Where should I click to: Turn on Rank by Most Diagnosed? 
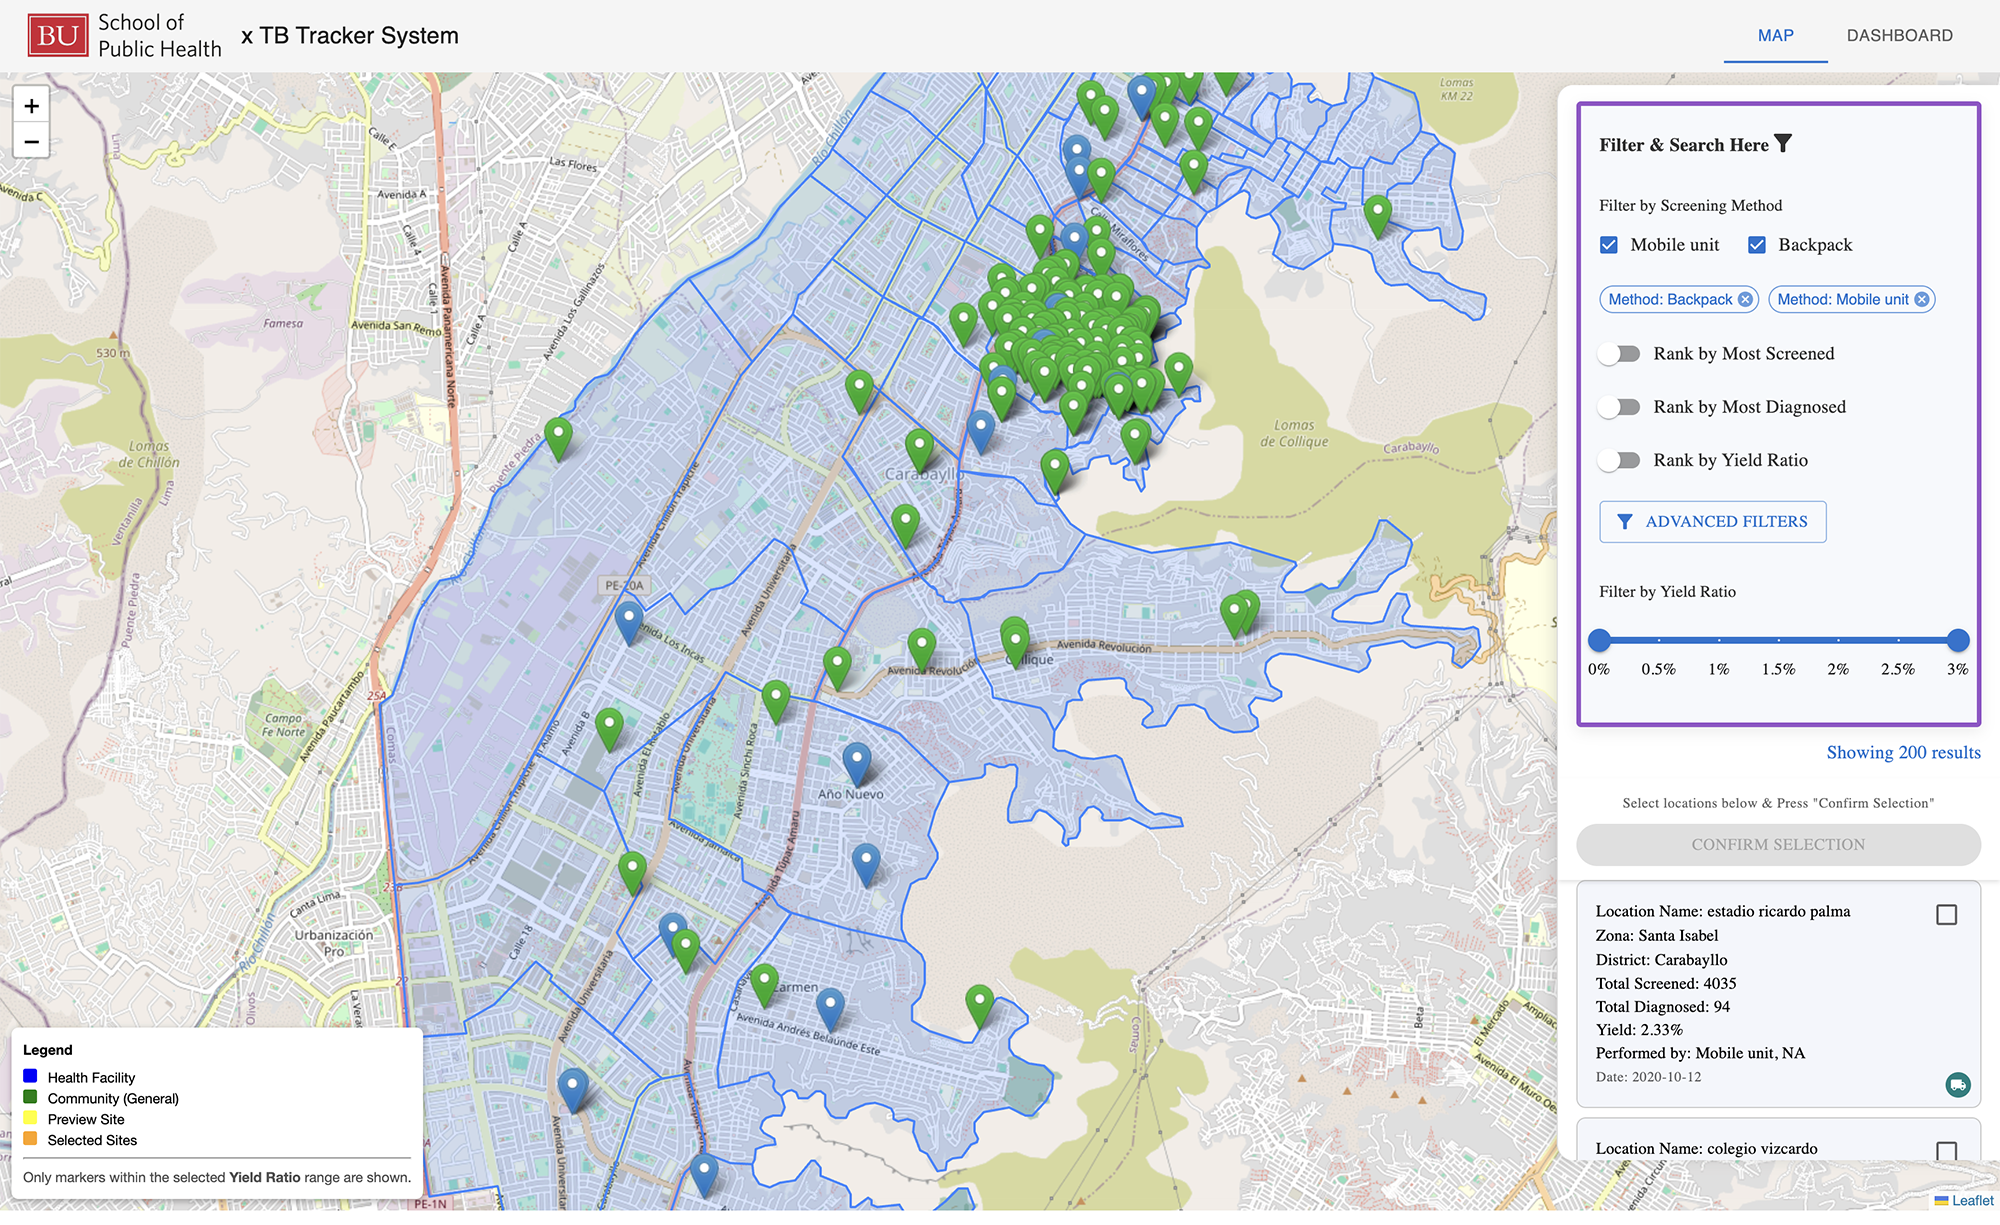pyautogui.click(x=1619, y=407)
